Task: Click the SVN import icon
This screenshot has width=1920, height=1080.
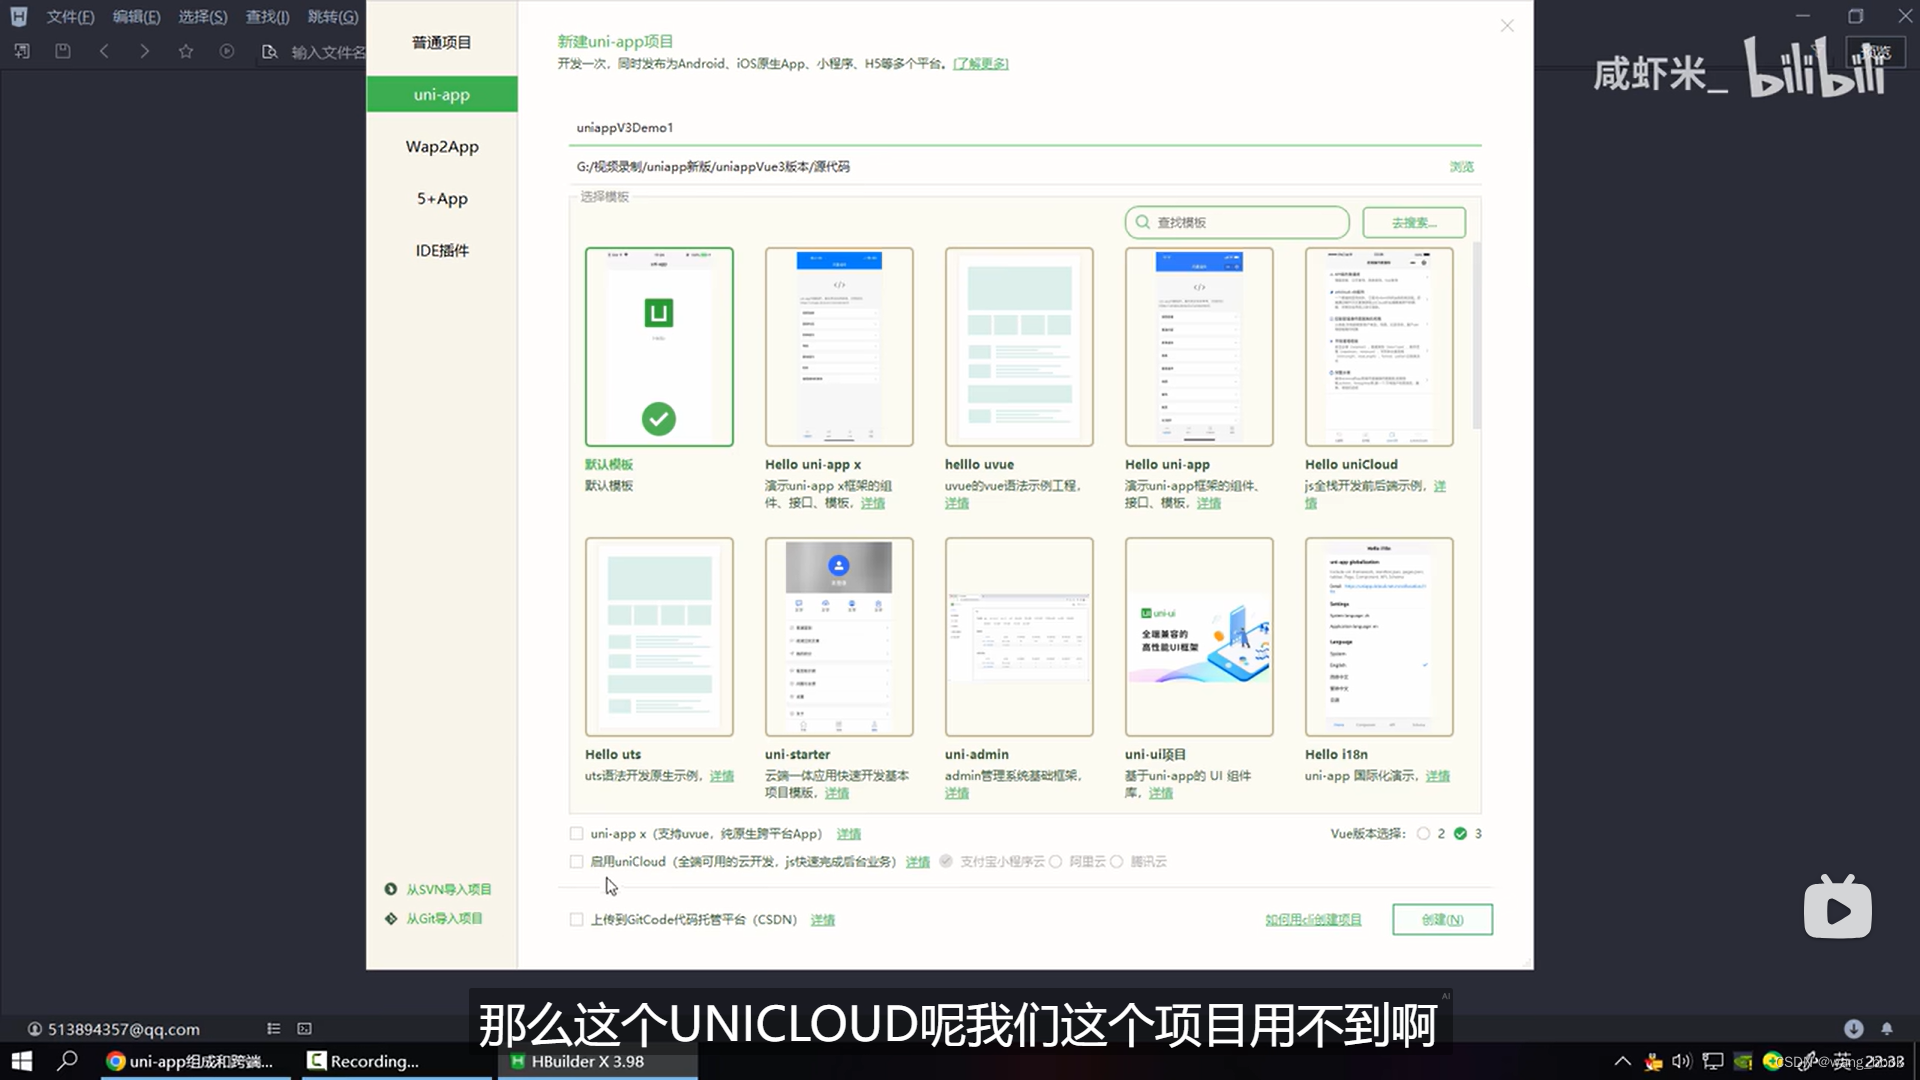Action: coord(391,889)
